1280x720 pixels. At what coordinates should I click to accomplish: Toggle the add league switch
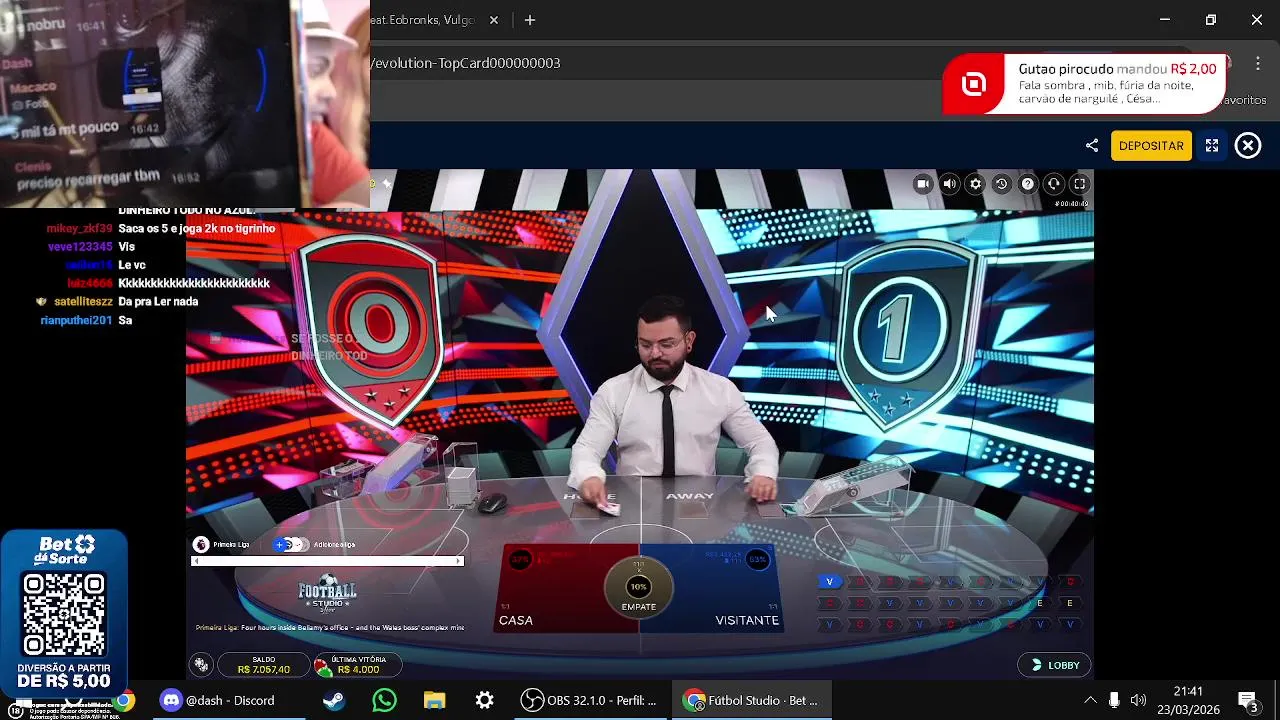click(x=290, y=545)
